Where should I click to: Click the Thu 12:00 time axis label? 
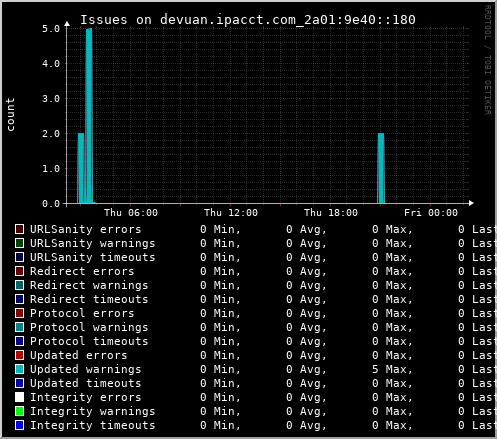[231, 213]
